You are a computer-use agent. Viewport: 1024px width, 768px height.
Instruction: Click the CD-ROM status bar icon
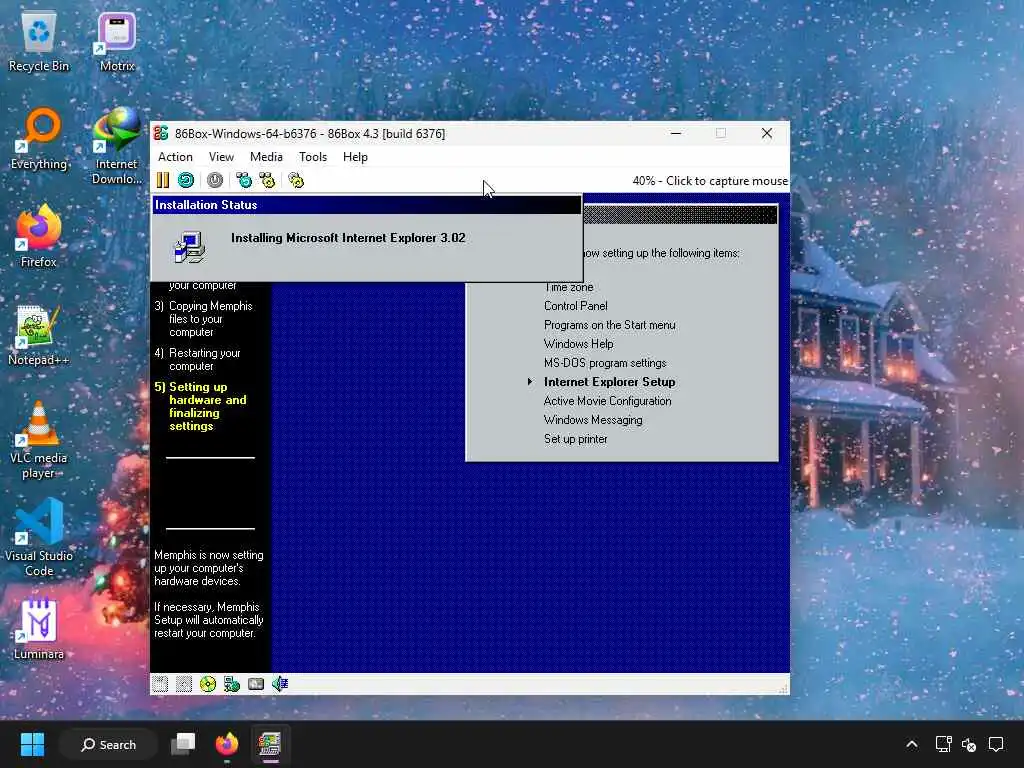pyautogui.click(x=208, y=684)
